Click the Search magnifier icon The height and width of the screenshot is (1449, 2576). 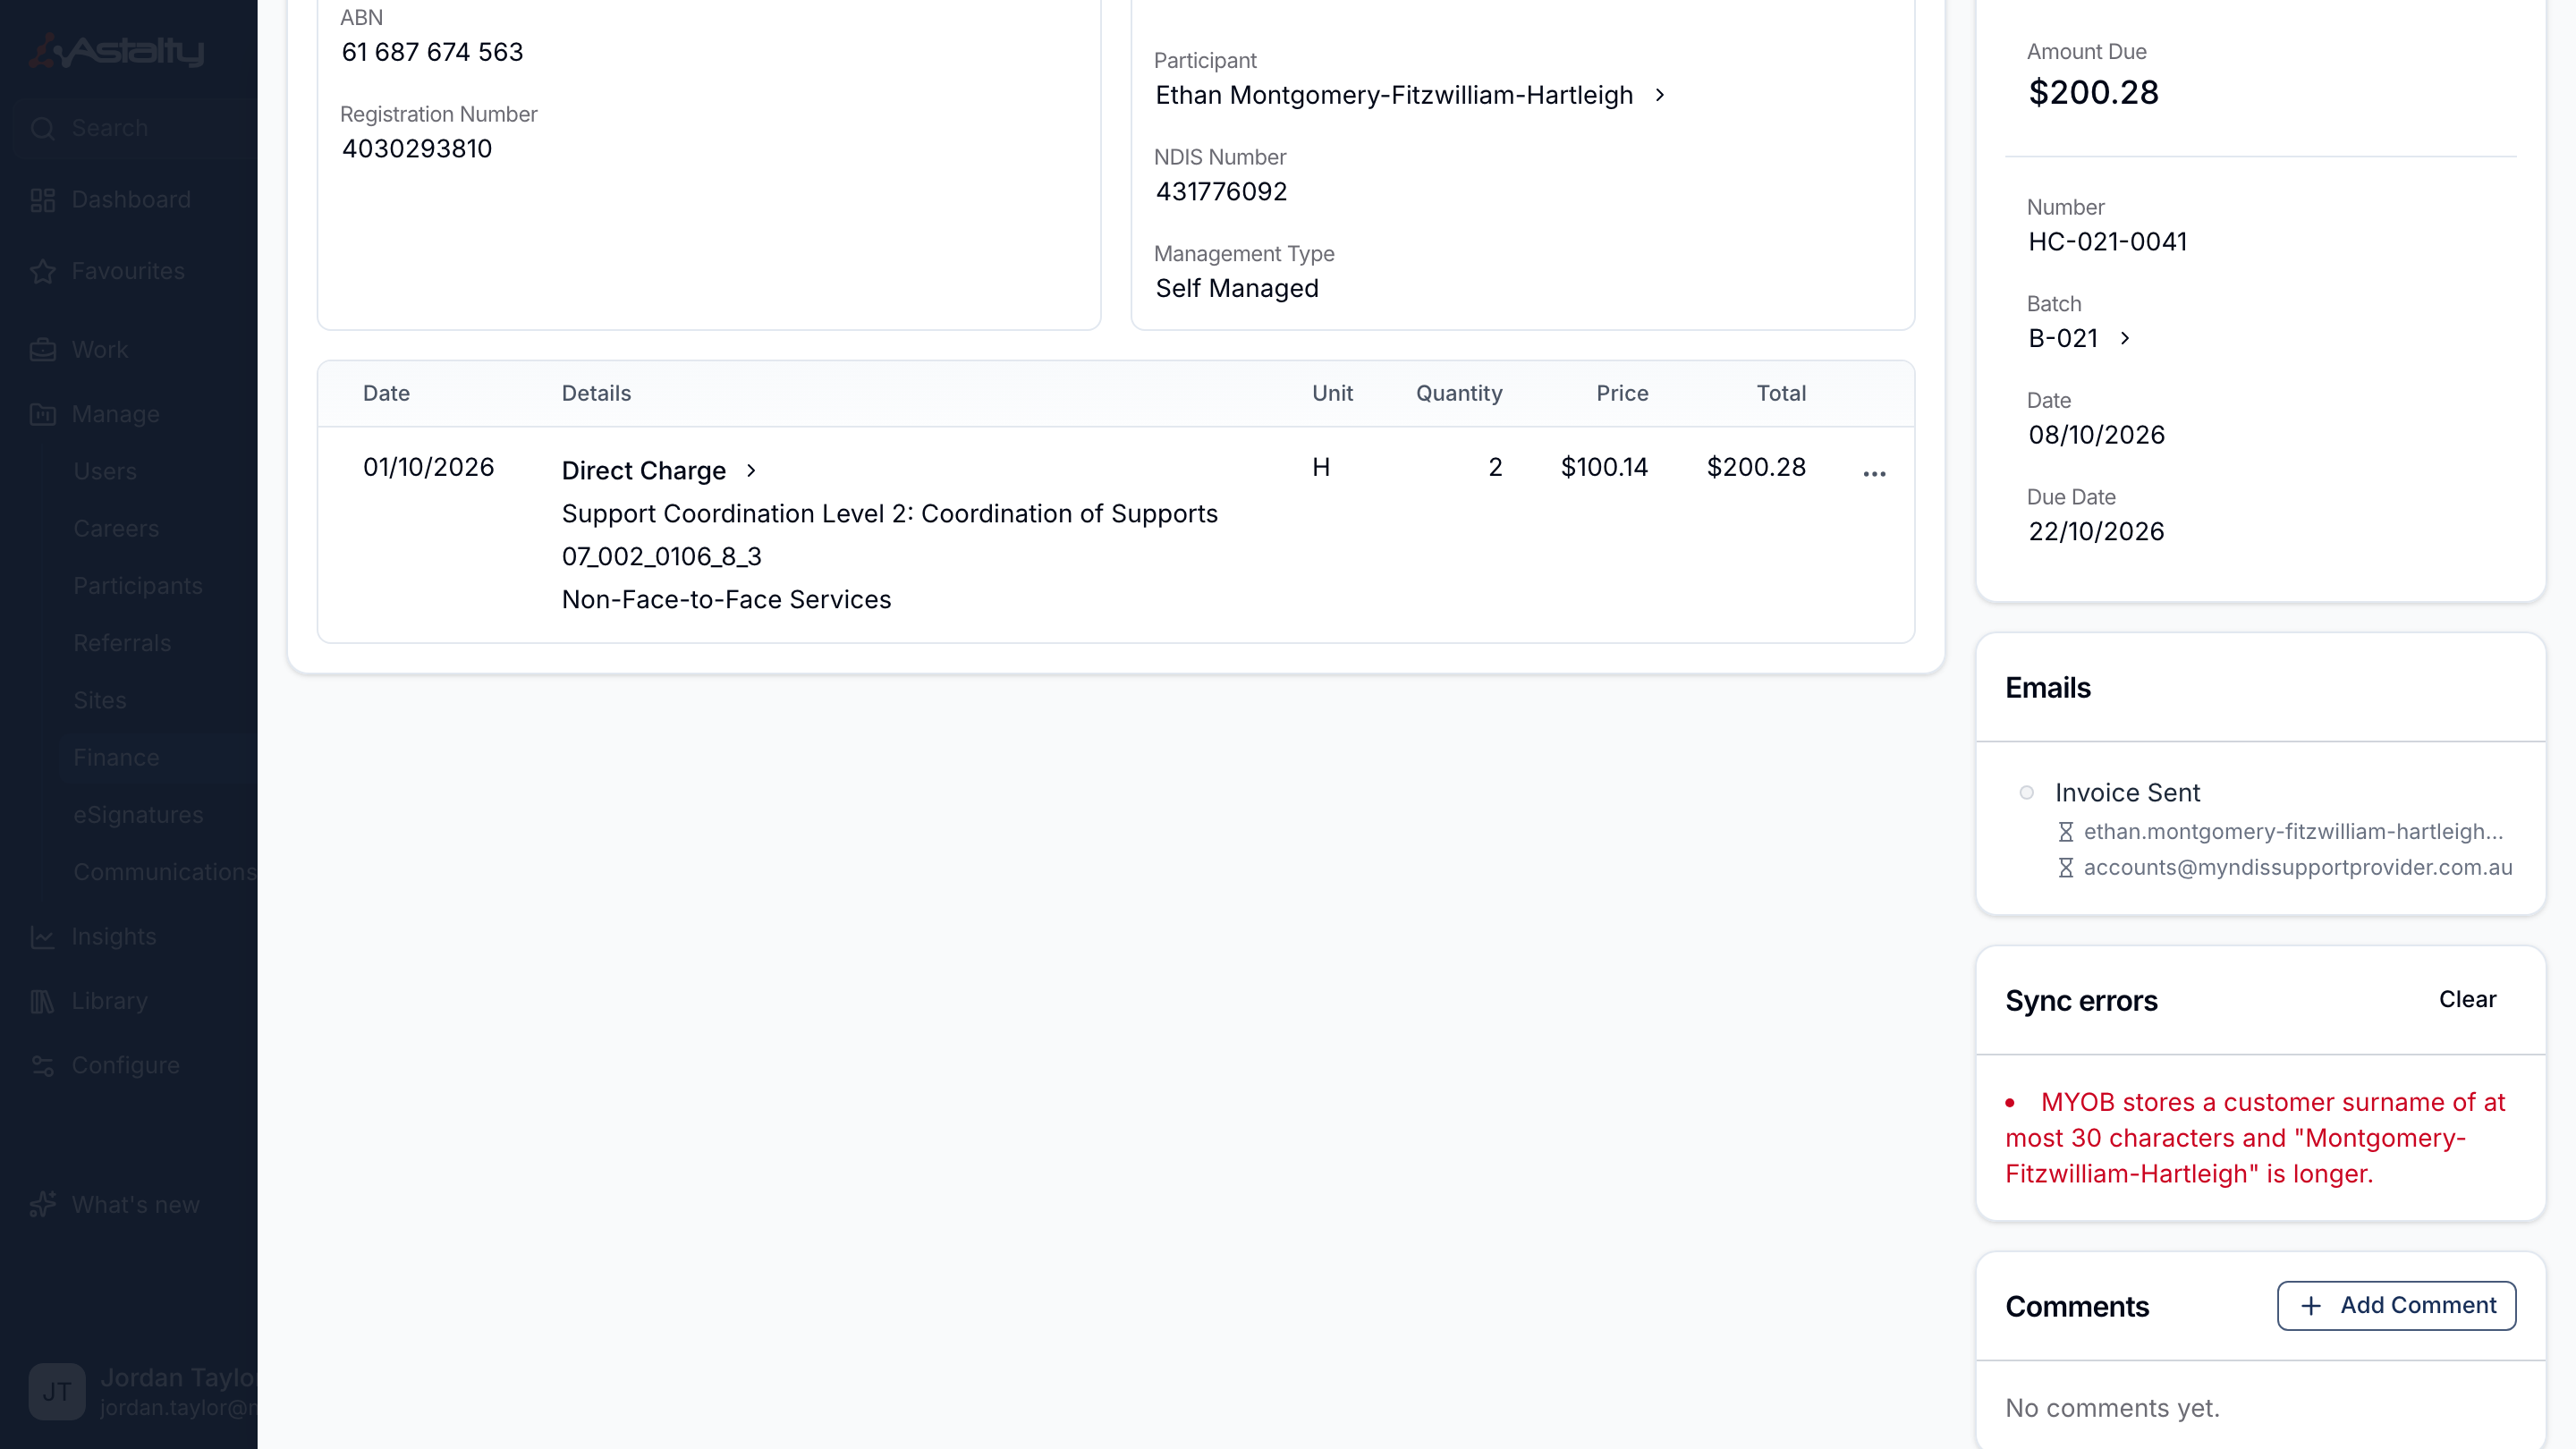(42, 128)
